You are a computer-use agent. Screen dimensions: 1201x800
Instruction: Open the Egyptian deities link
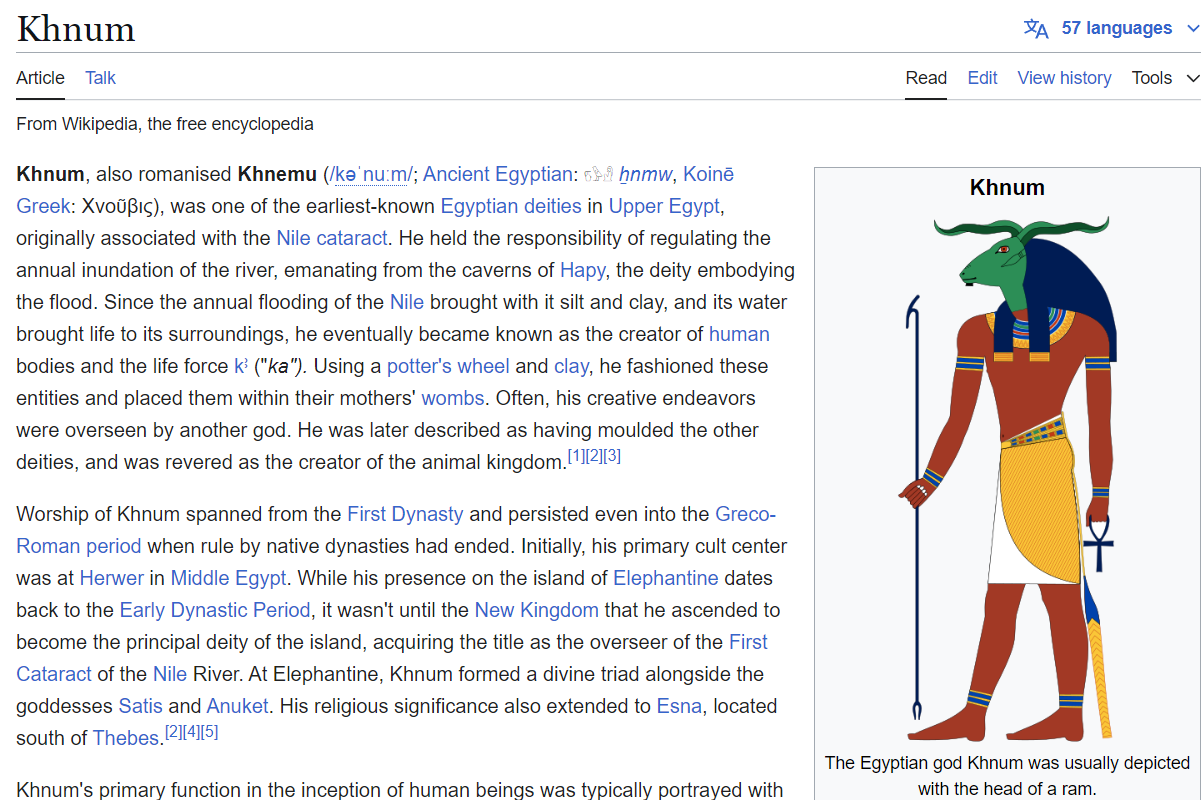(511, 206)
